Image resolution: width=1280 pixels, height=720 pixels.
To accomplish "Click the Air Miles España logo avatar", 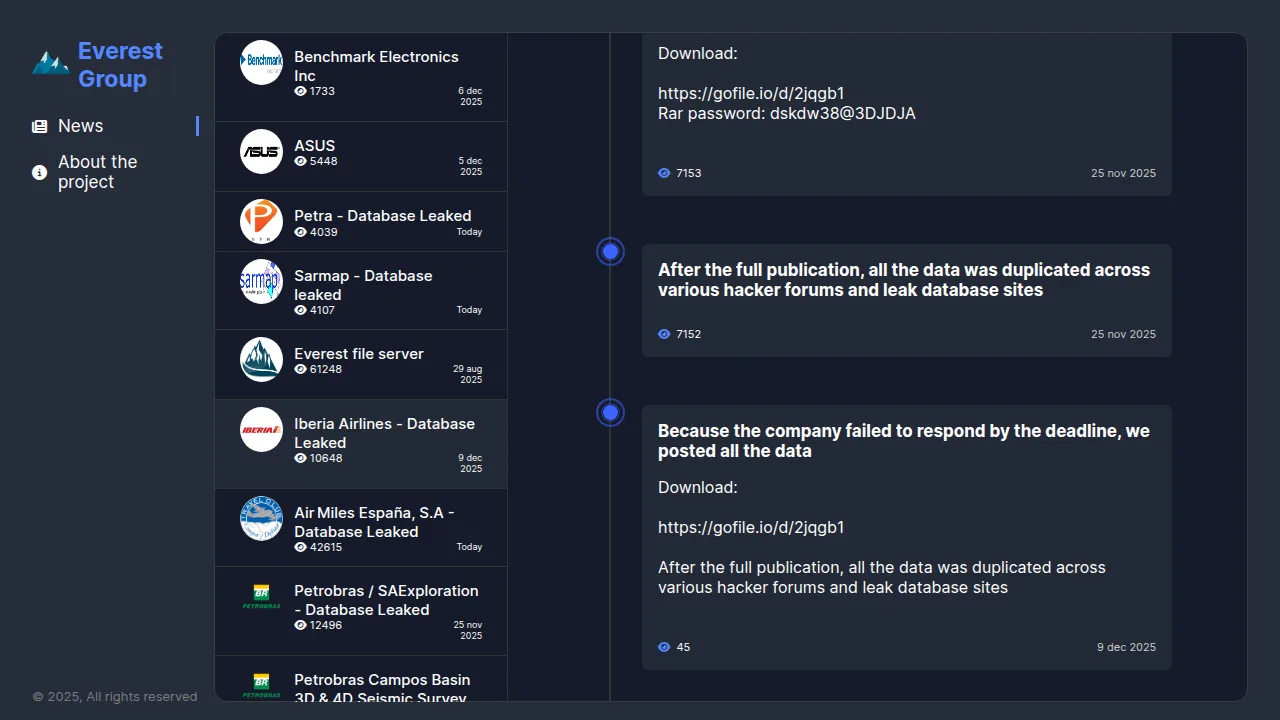I will [261, 518].
